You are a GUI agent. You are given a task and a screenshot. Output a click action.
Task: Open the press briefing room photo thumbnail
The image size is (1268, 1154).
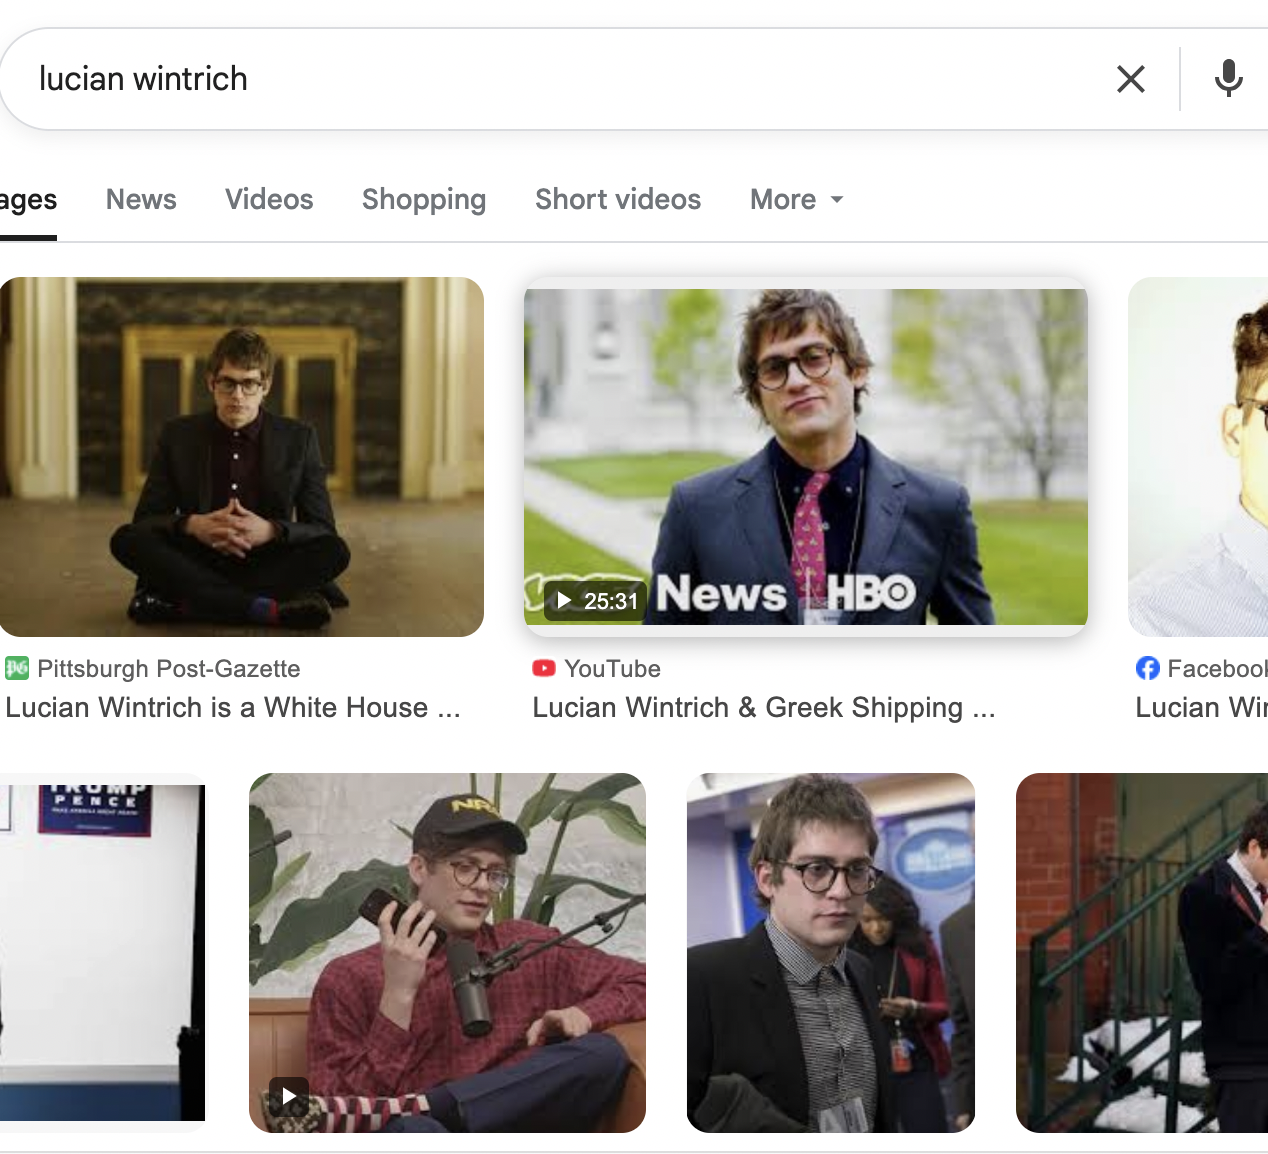tap(831, 953)
